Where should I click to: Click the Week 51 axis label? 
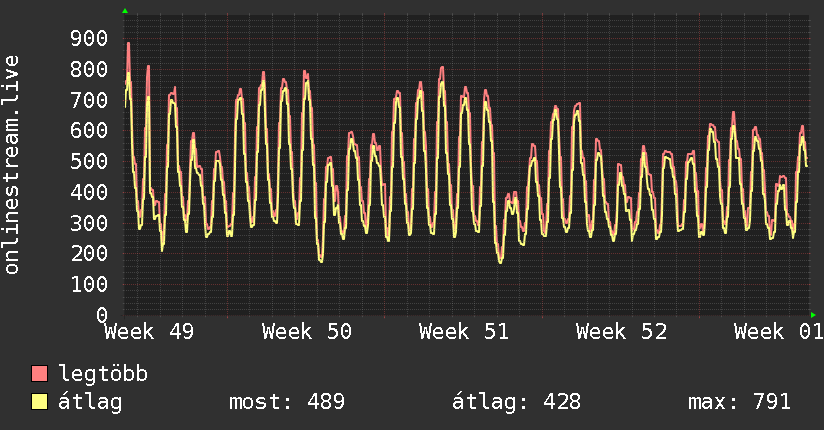click(464, 332)
